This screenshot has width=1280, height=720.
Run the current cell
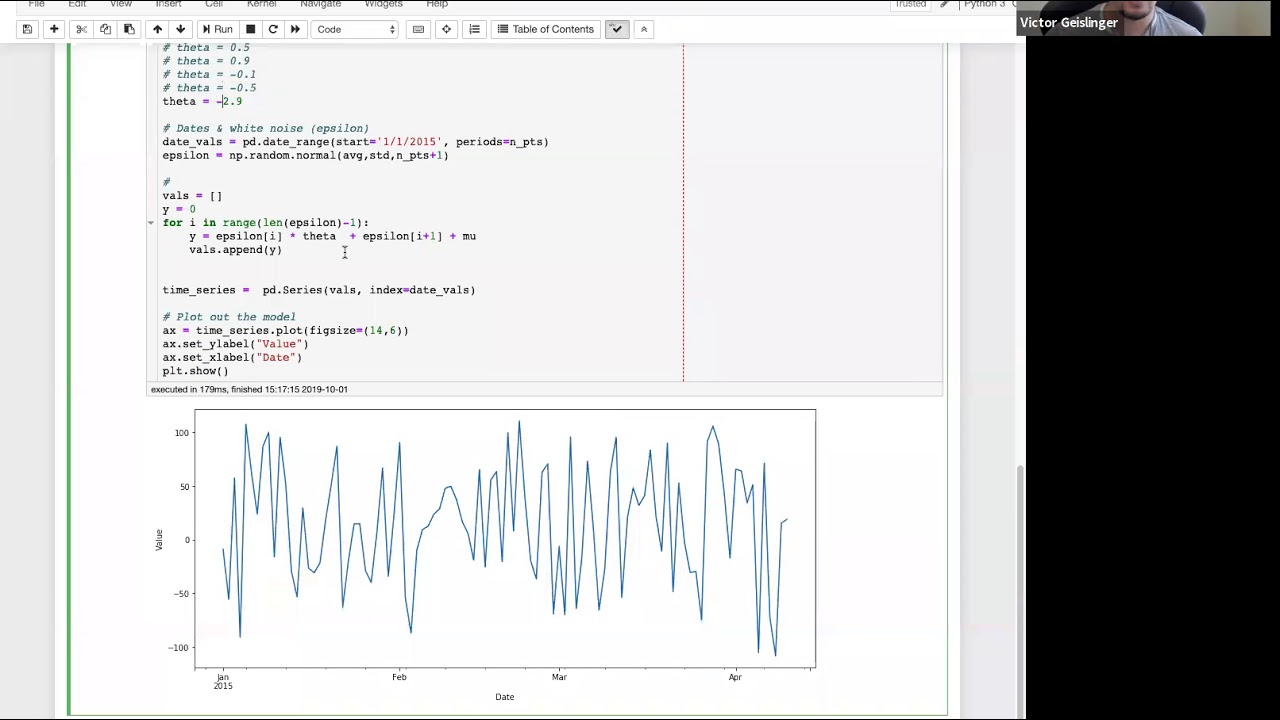[217, 29]
